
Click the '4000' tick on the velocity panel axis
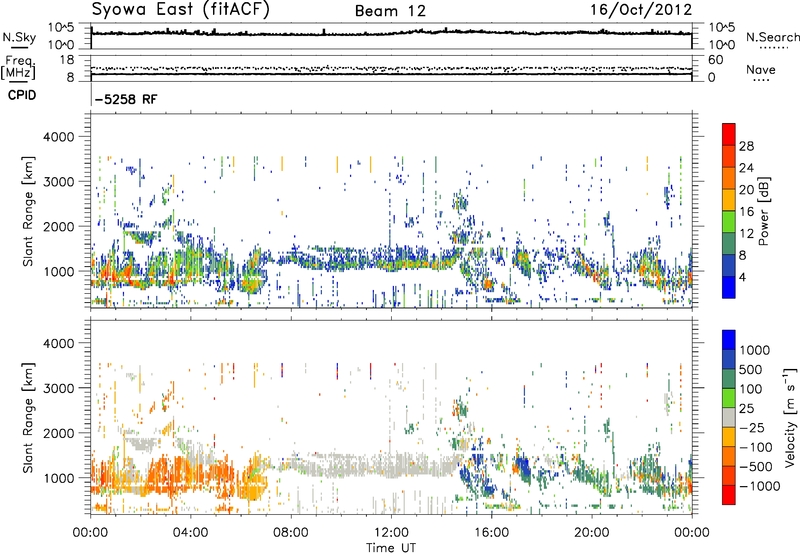[61, 343]
